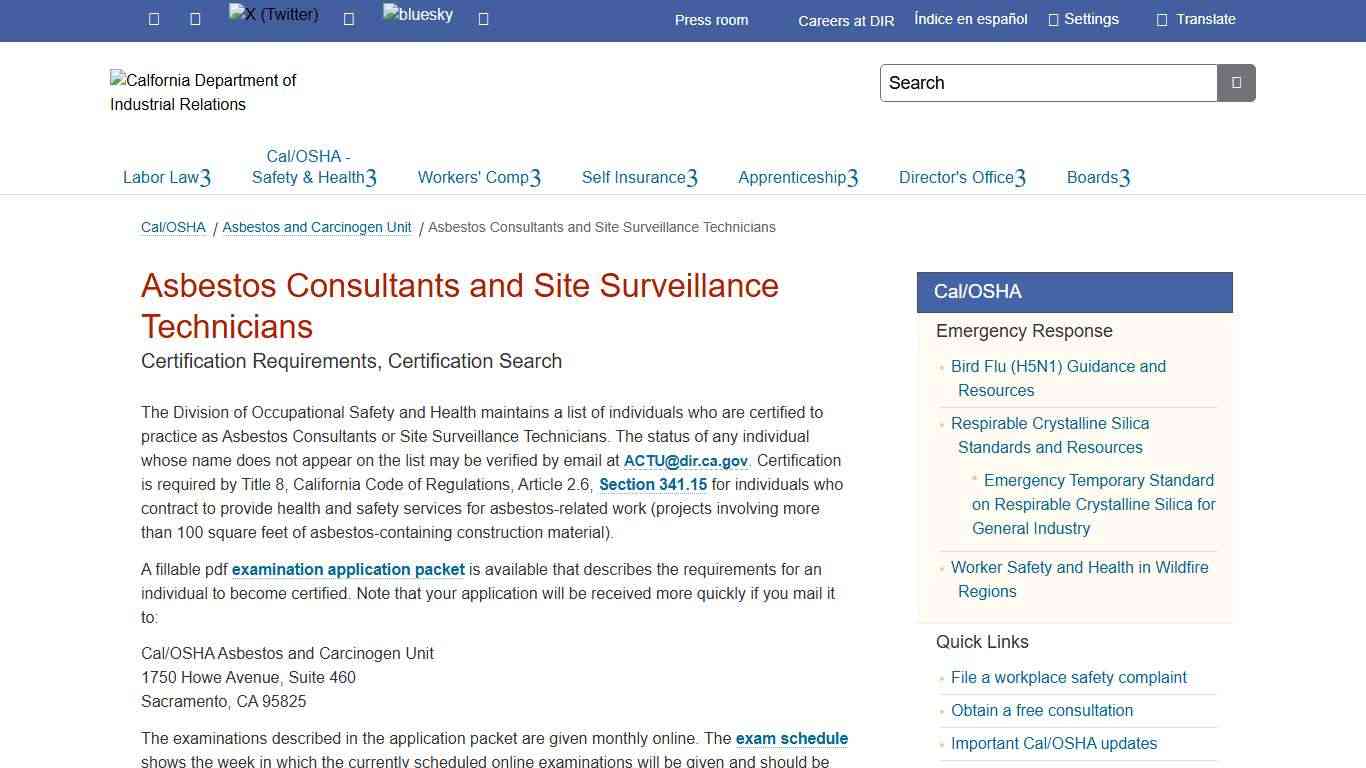Expand the Labor Law navigation dropdown

click(x=166, y=177)
